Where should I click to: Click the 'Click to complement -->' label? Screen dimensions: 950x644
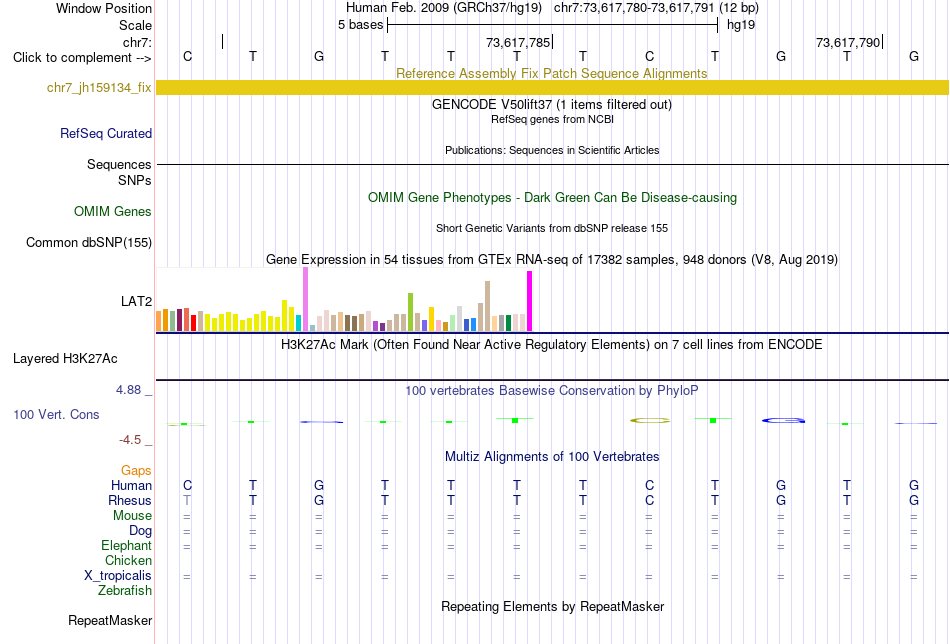point(82,58)
